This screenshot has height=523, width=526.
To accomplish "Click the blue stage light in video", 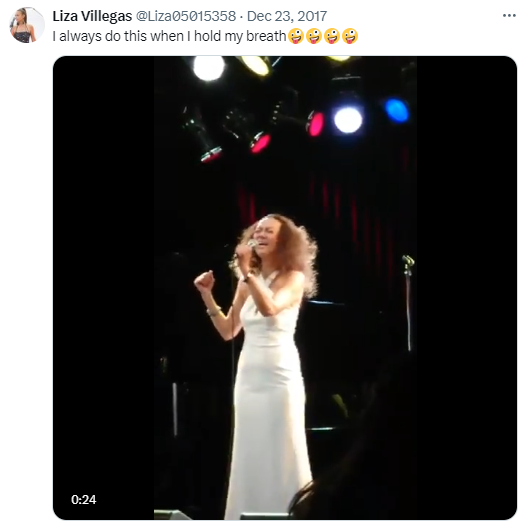I will pyautogui.click(x=397, y=110).
